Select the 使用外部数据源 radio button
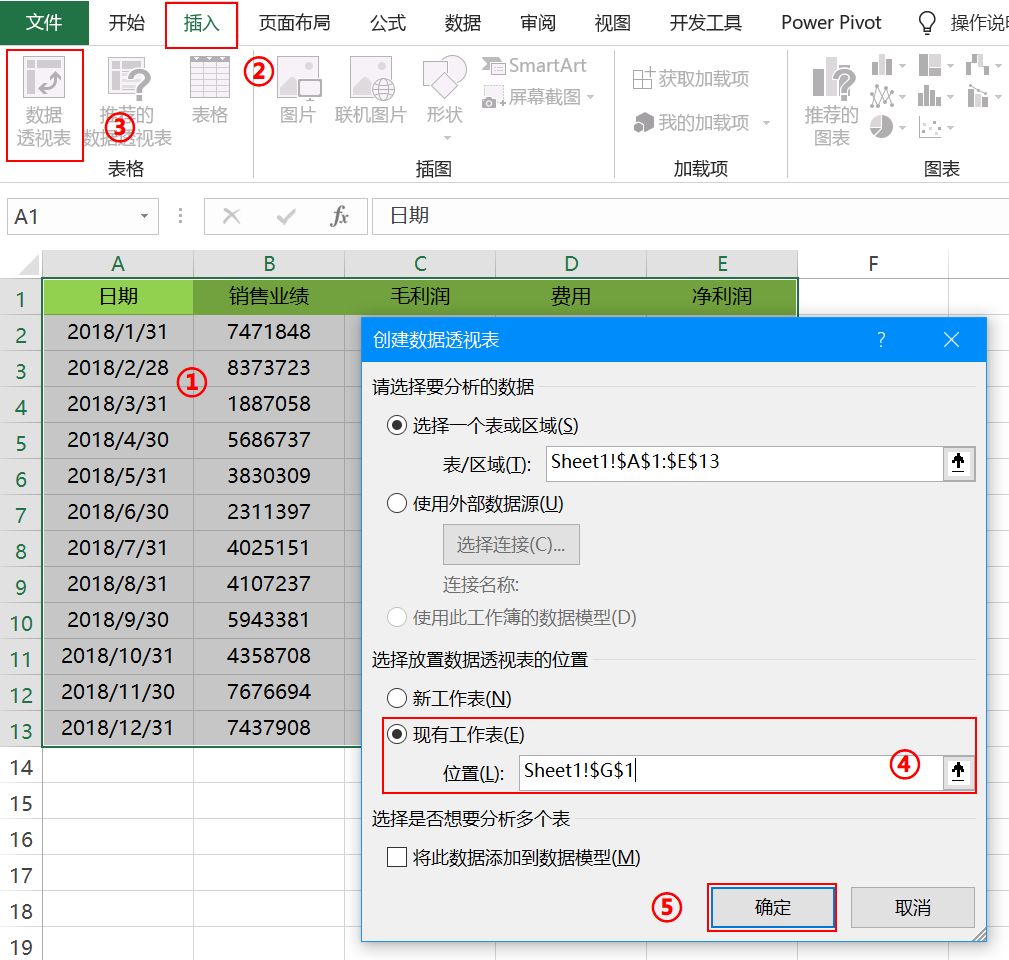Viewport: 1009px width, 960px height. [x=397, y=503]
